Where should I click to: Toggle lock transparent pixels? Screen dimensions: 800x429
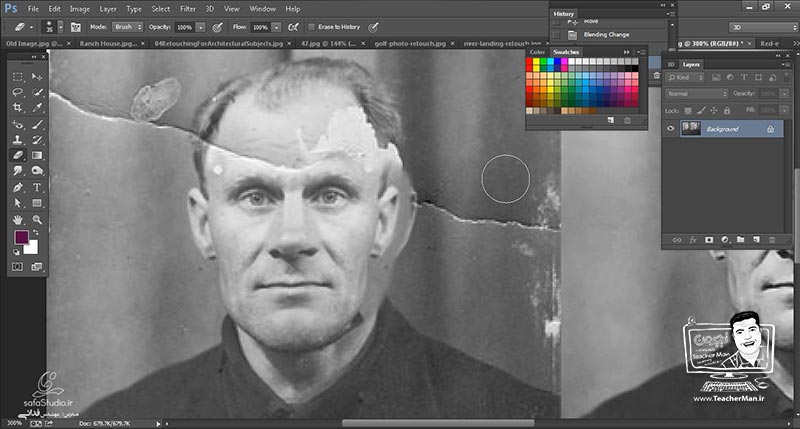click(x=688, y=110)
